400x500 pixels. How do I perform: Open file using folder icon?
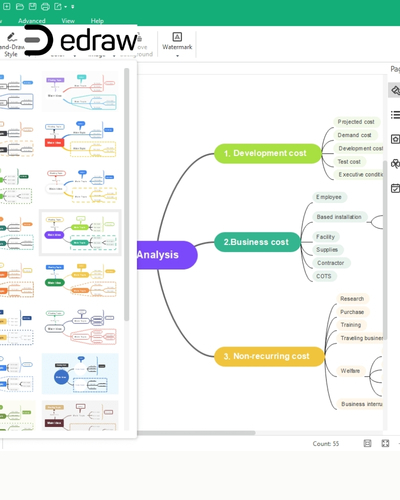20,6
